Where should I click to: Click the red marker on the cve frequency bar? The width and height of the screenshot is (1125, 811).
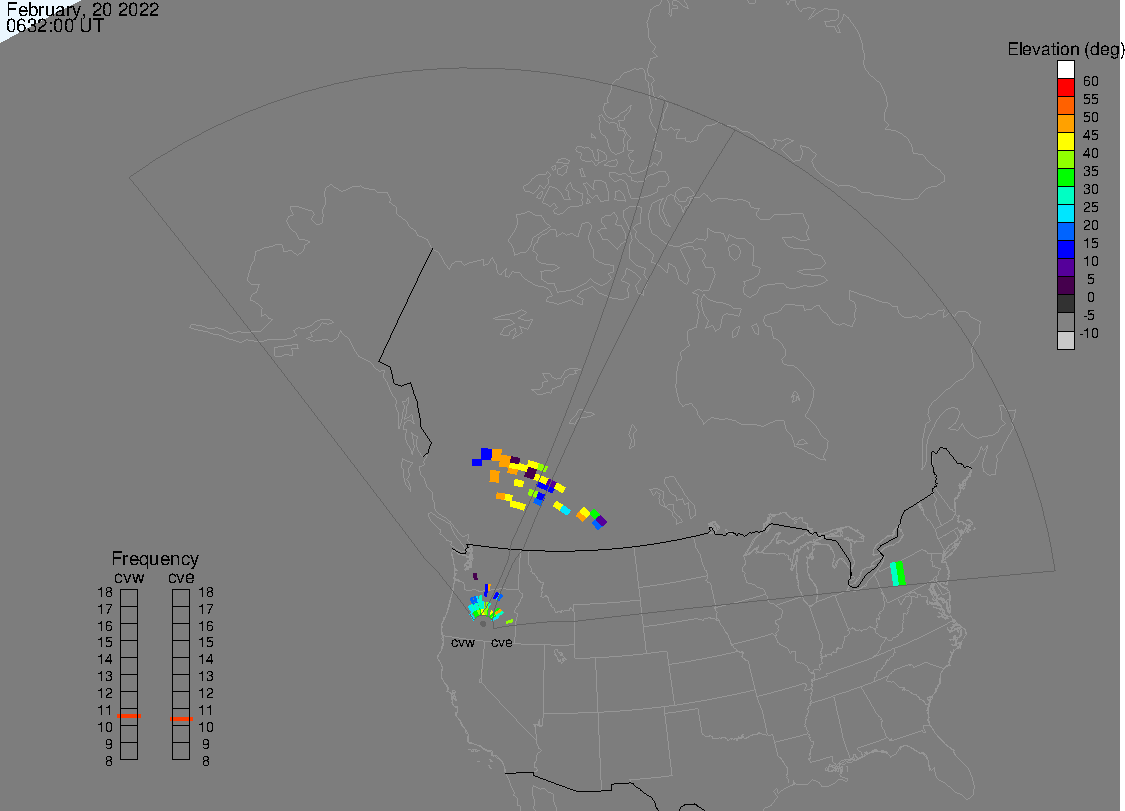coord(181,718)
